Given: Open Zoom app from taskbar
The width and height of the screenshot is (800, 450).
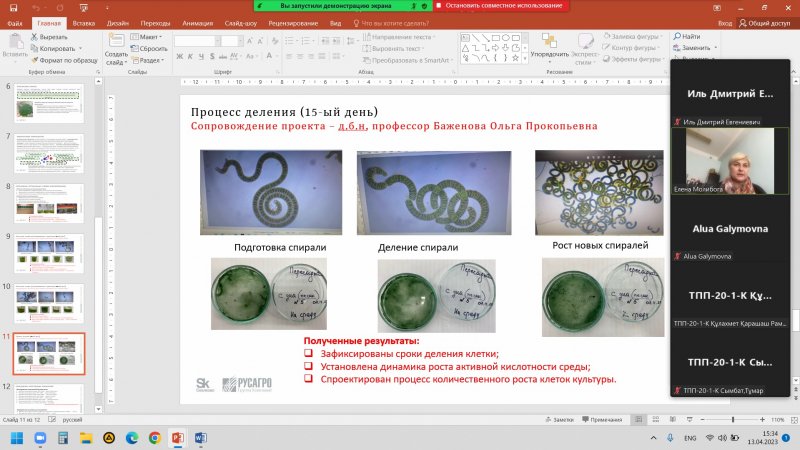Looking at the screenshot, I should click(40, 438).
